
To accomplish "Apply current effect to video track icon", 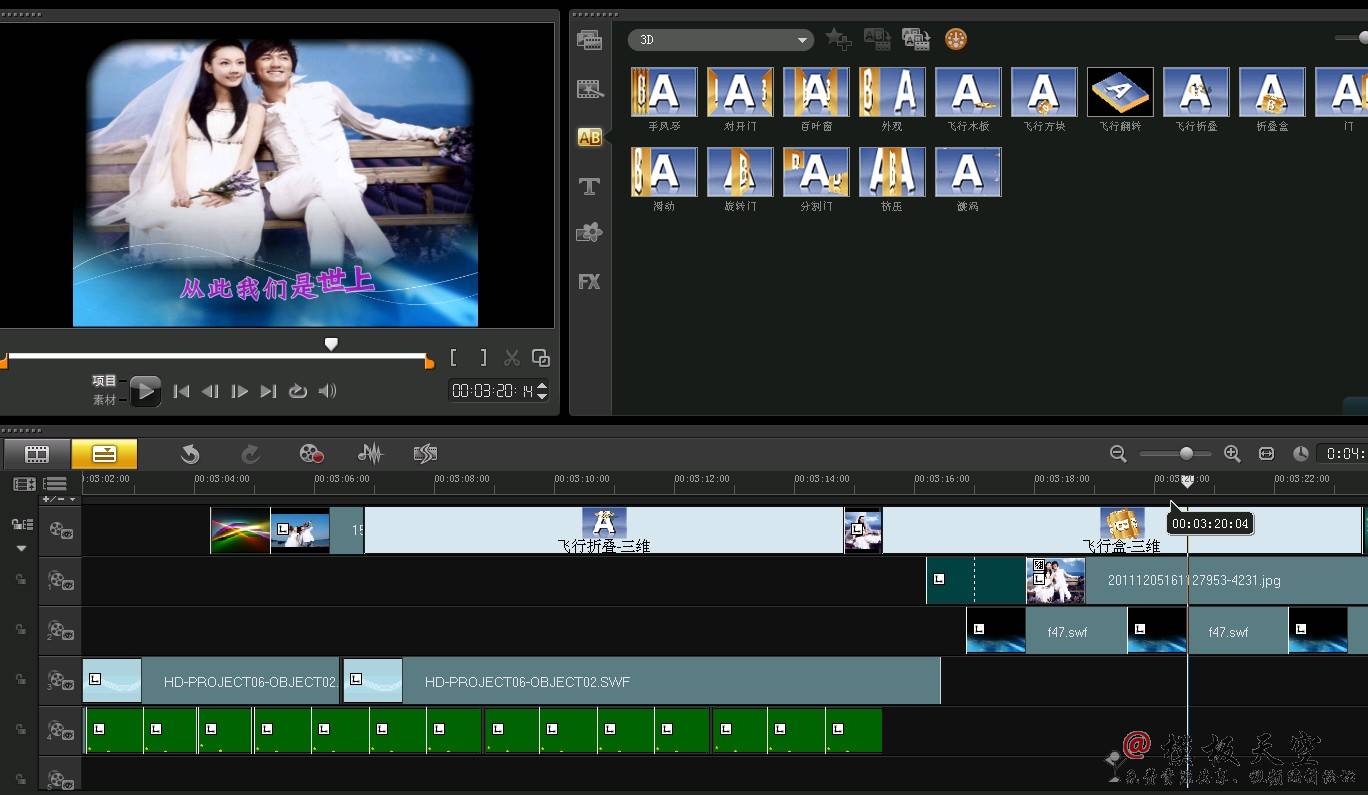I will [x=877, y=40].
